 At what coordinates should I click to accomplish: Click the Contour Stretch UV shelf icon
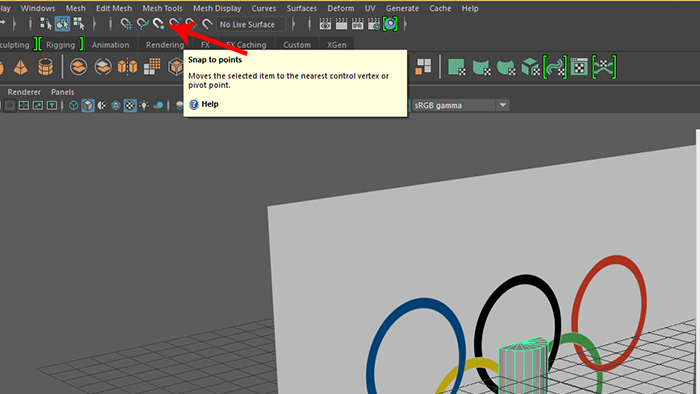[555, 67]
